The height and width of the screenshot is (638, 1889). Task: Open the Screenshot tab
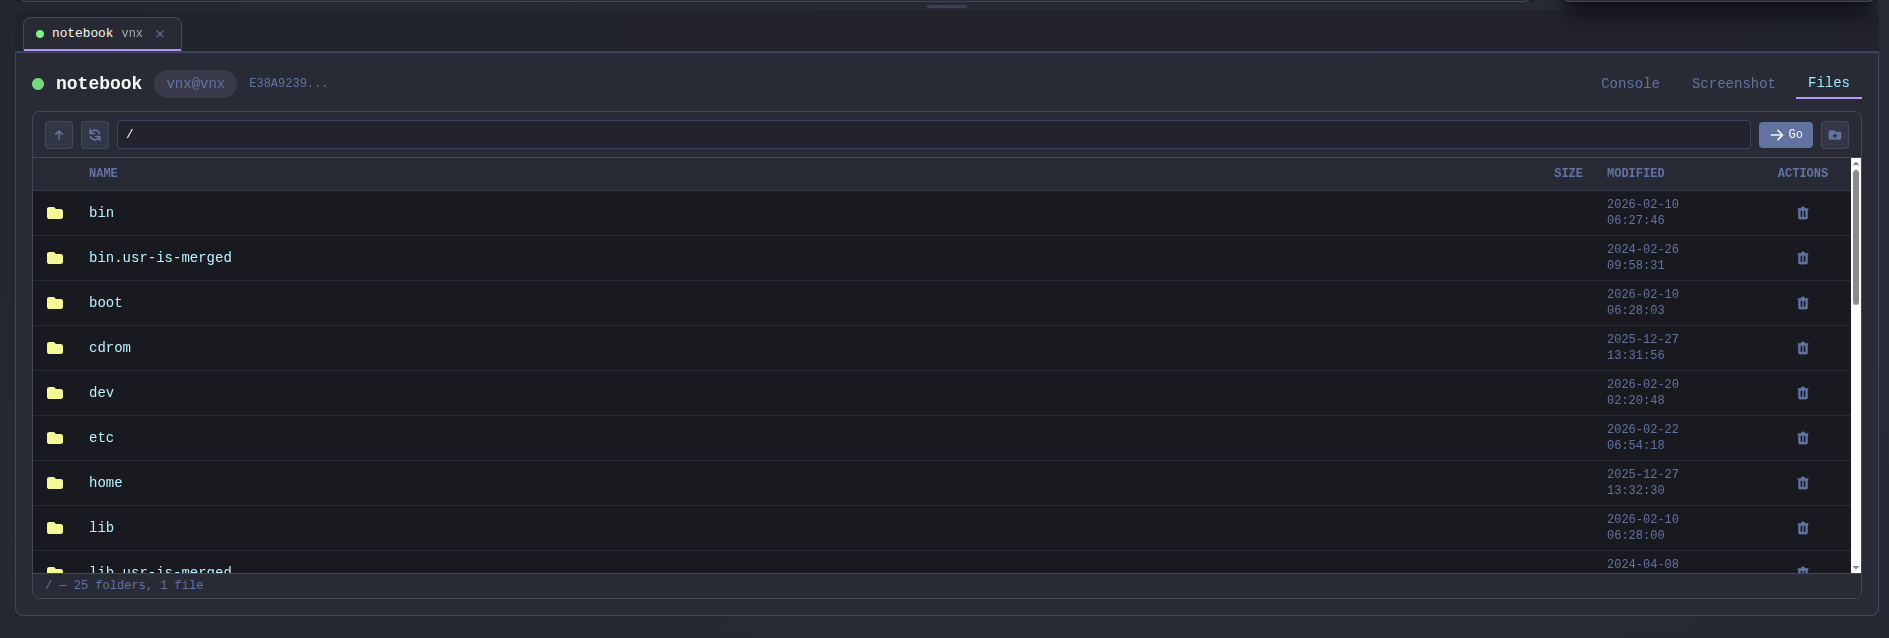tap(1733, 84)
